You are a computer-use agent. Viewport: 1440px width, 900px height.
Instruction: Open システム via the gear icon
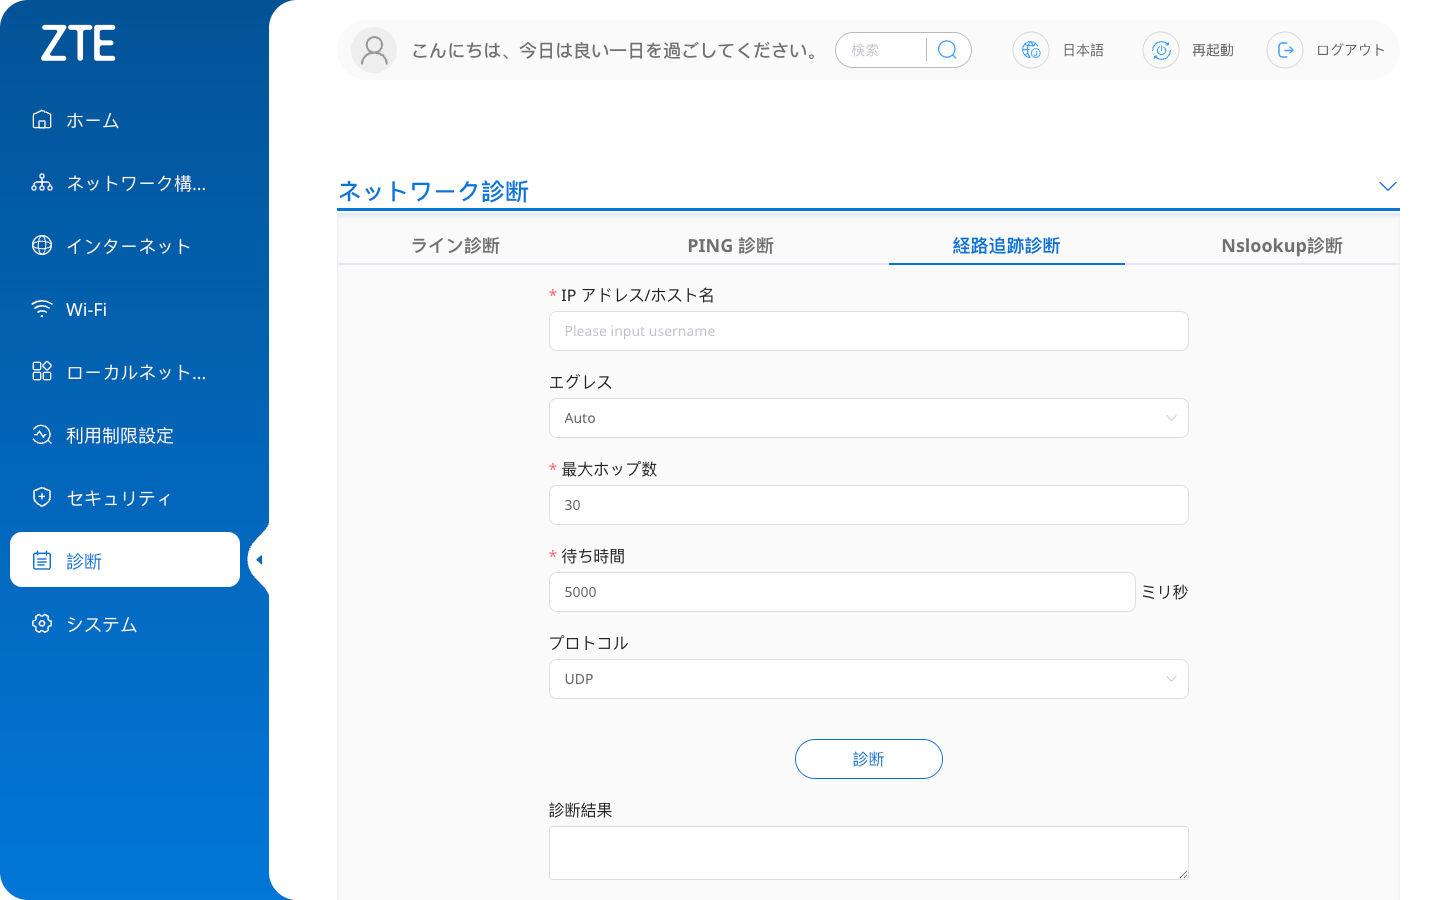pos(41,623)
